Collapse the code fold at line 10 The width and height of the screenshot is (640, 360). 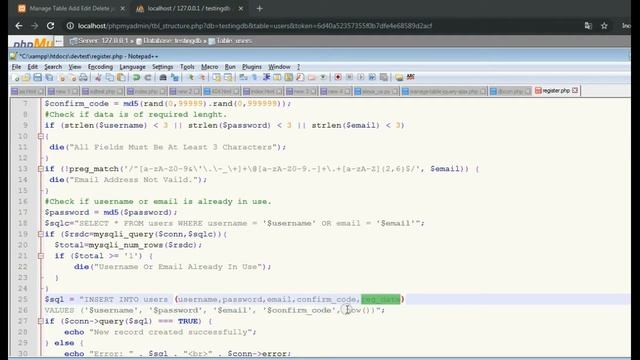[40, 136]
